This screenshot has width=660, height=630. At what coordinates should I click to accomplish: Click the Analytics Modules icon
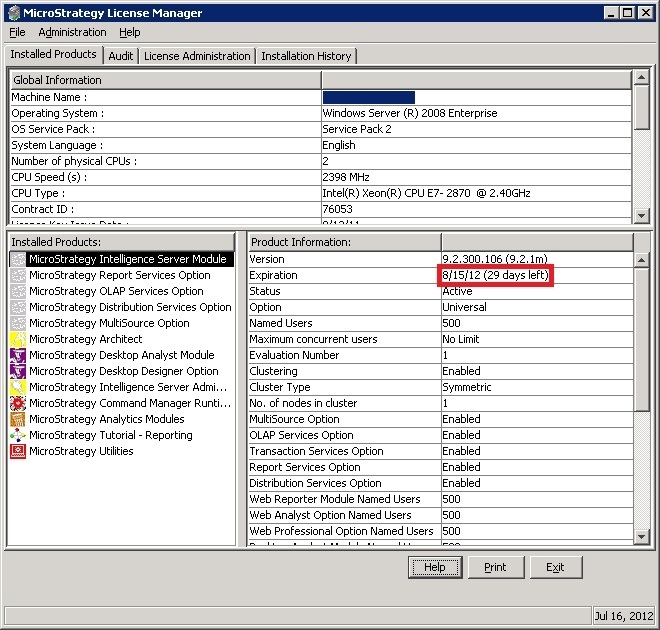(18, 419)
